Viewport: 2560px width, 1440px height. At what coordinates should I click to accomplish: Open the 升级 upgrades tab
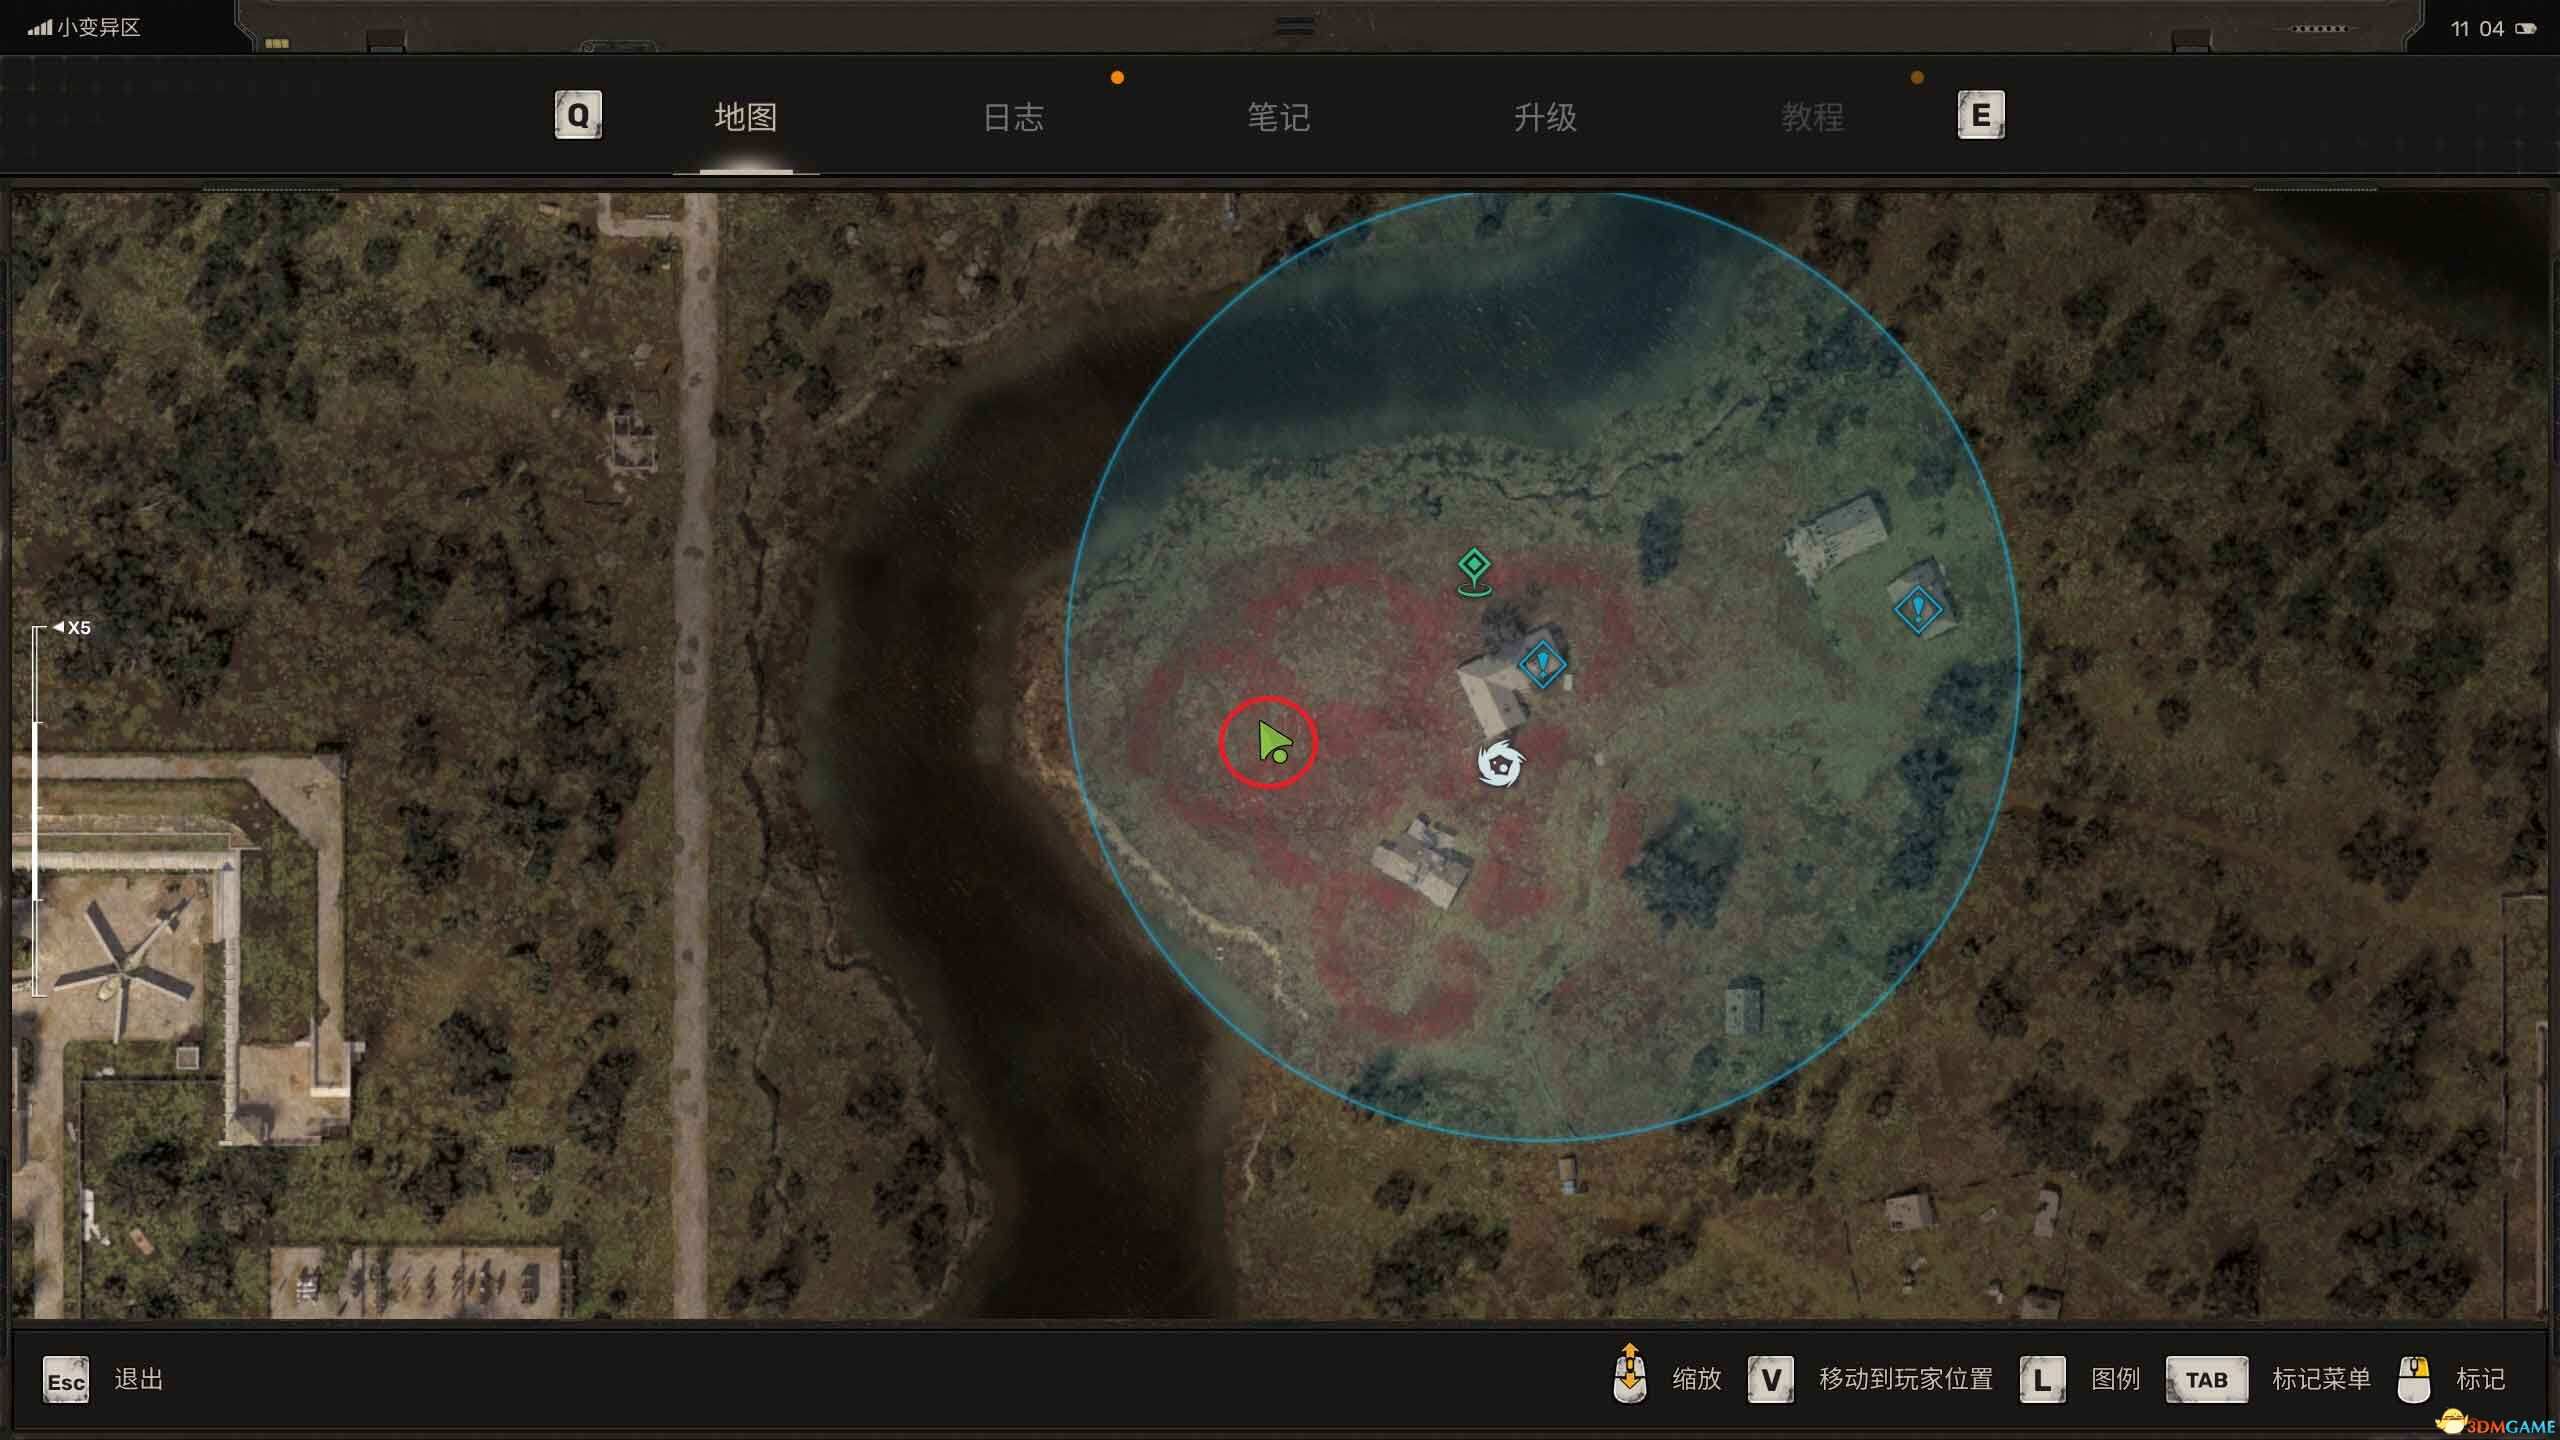click(1545, 117)
